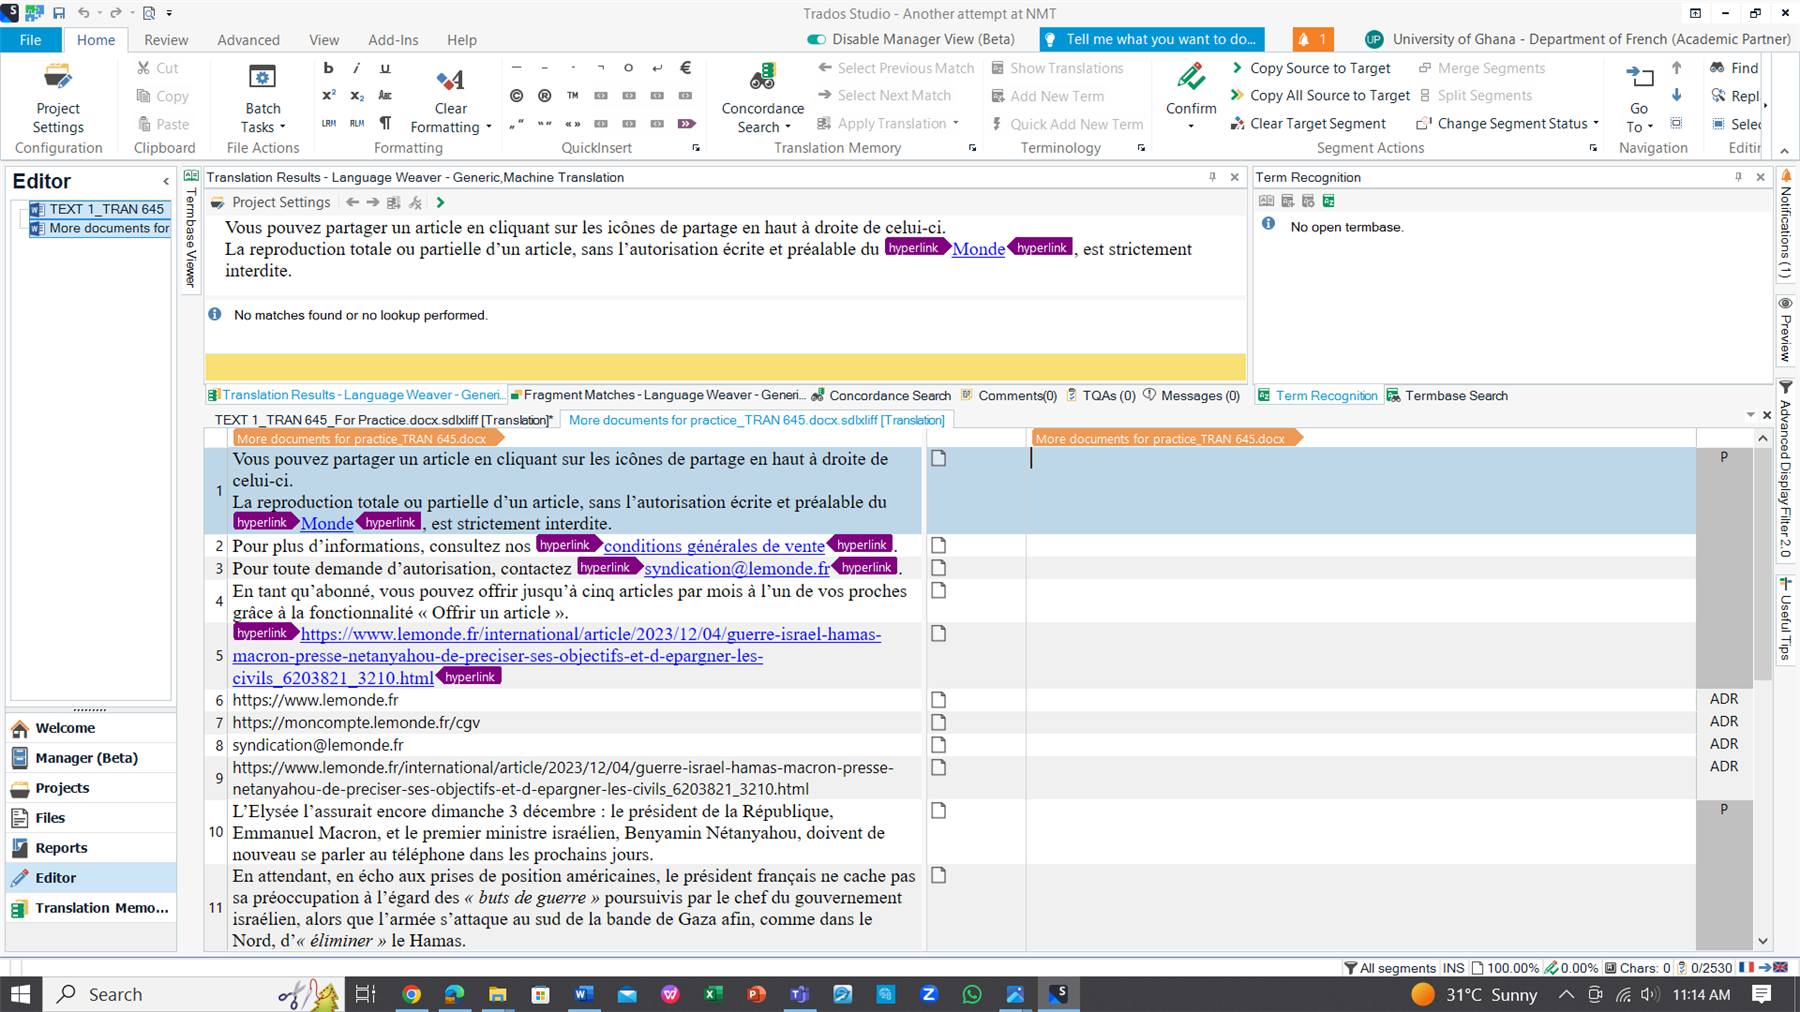Confirm the current segment
The image size is (1800, 1012).
click(1191, 88)
